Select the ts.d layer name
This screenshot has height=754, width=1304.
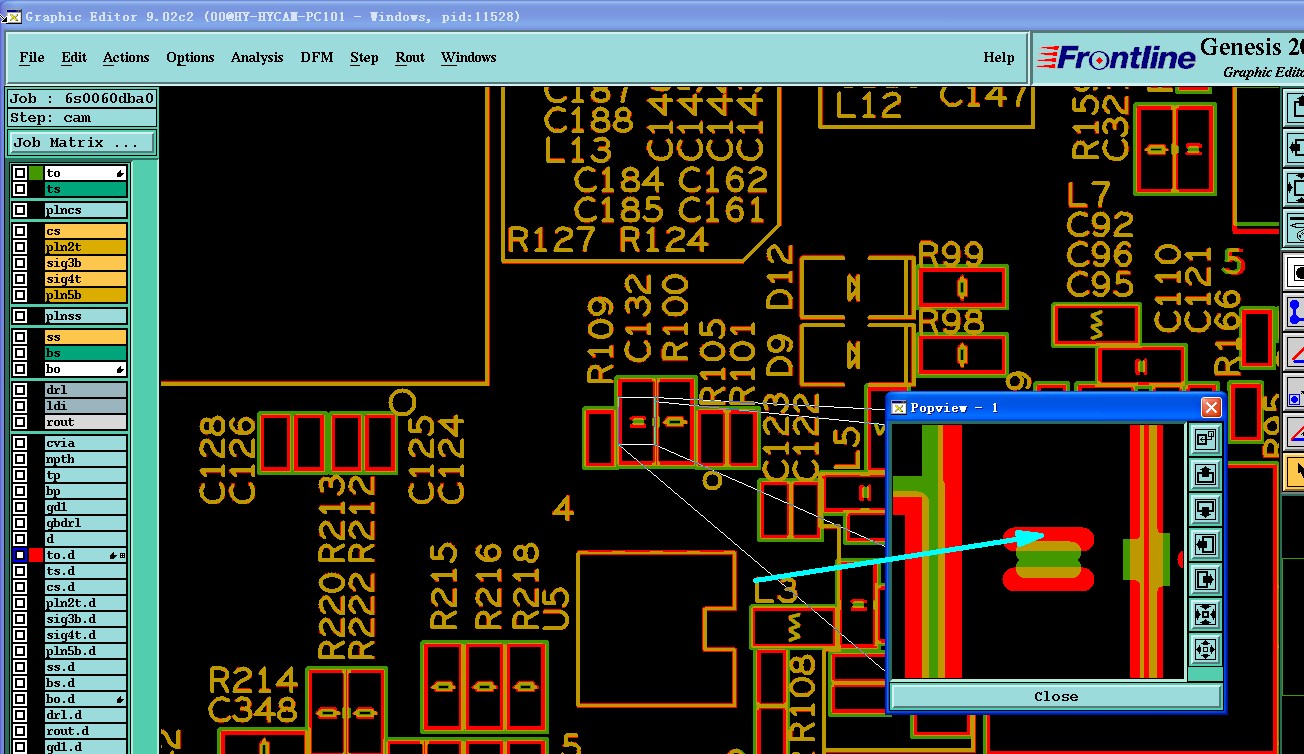[86, 571]
